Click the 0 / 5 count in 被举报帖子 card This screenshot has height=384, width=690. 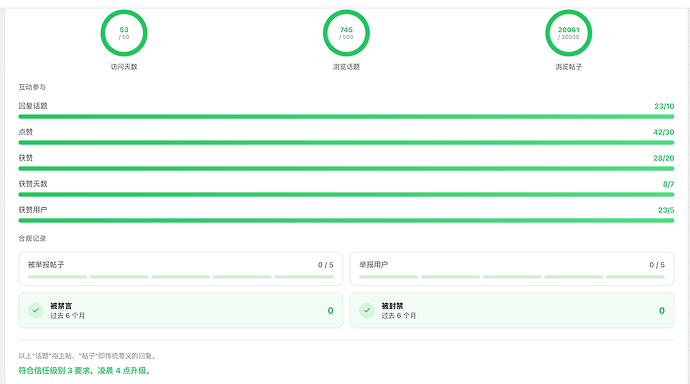pos(326,265)
